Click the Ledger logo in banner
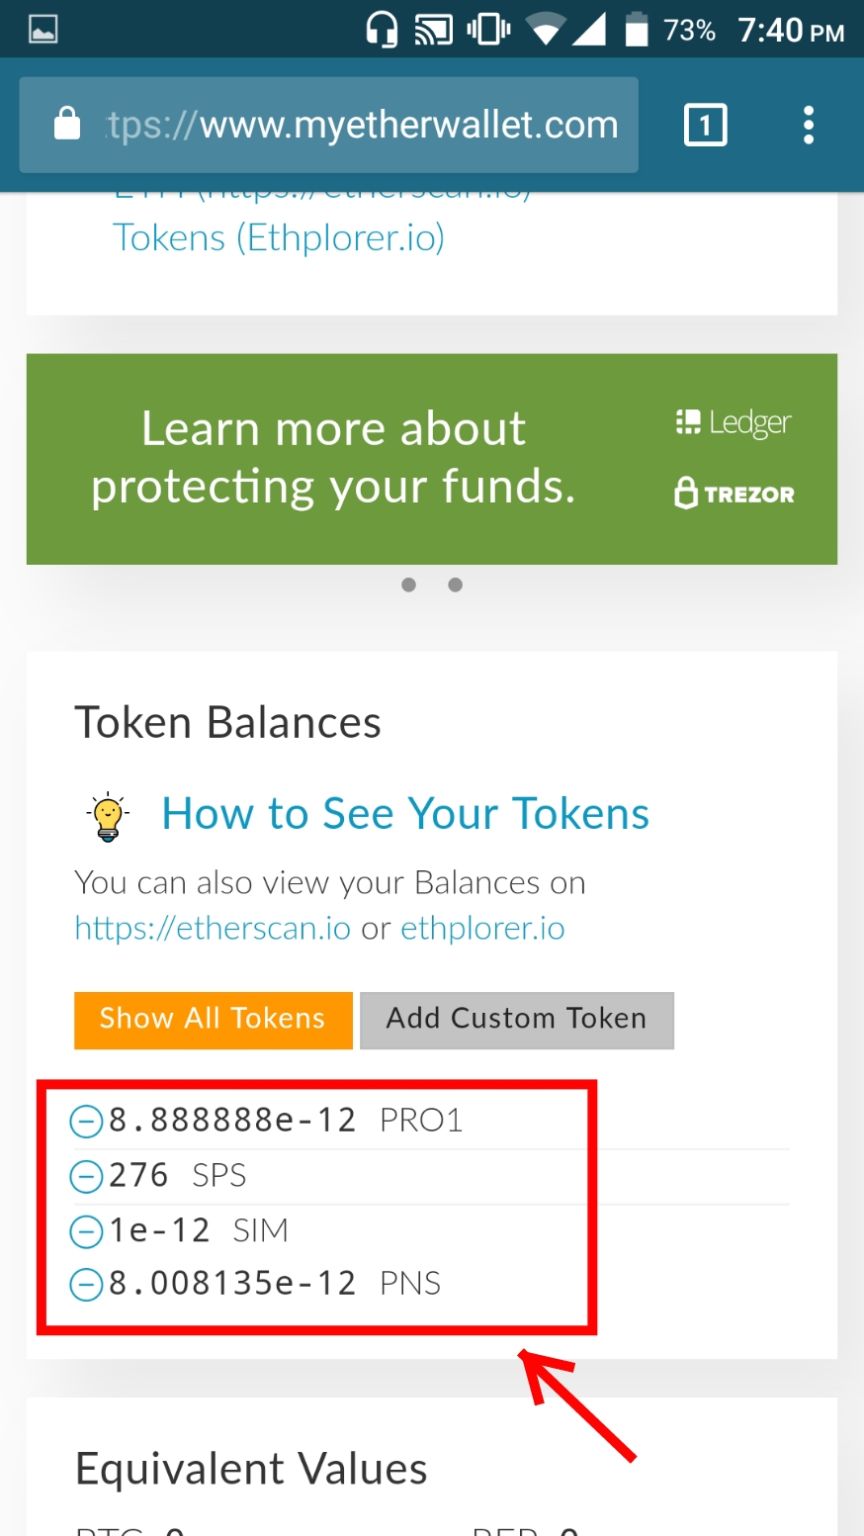864x1536 pixels. pyautogui.click(x=734, y=423)
